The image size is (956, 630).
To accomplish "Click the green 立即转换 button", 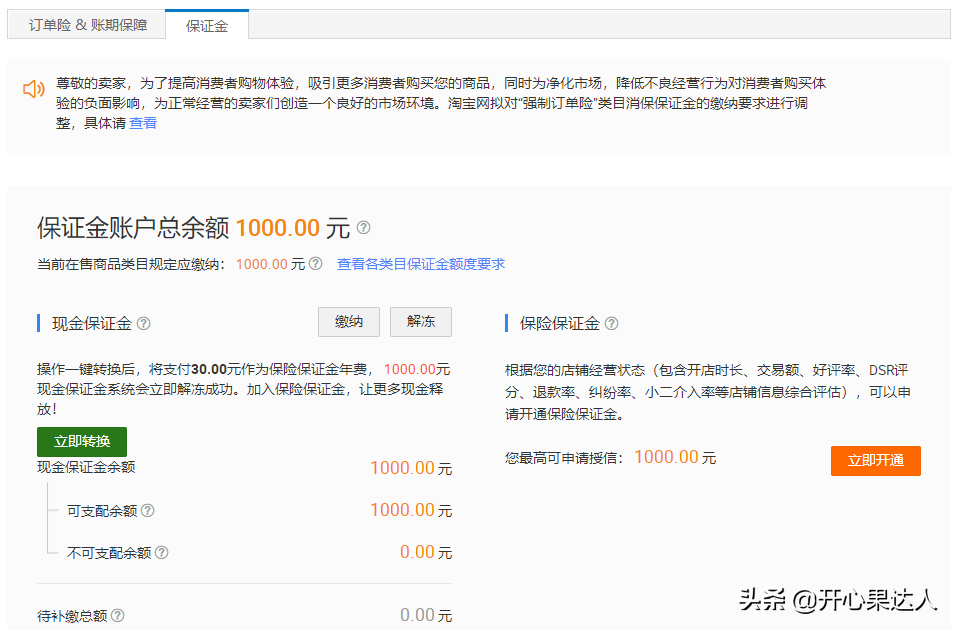I will click(82, 442).
